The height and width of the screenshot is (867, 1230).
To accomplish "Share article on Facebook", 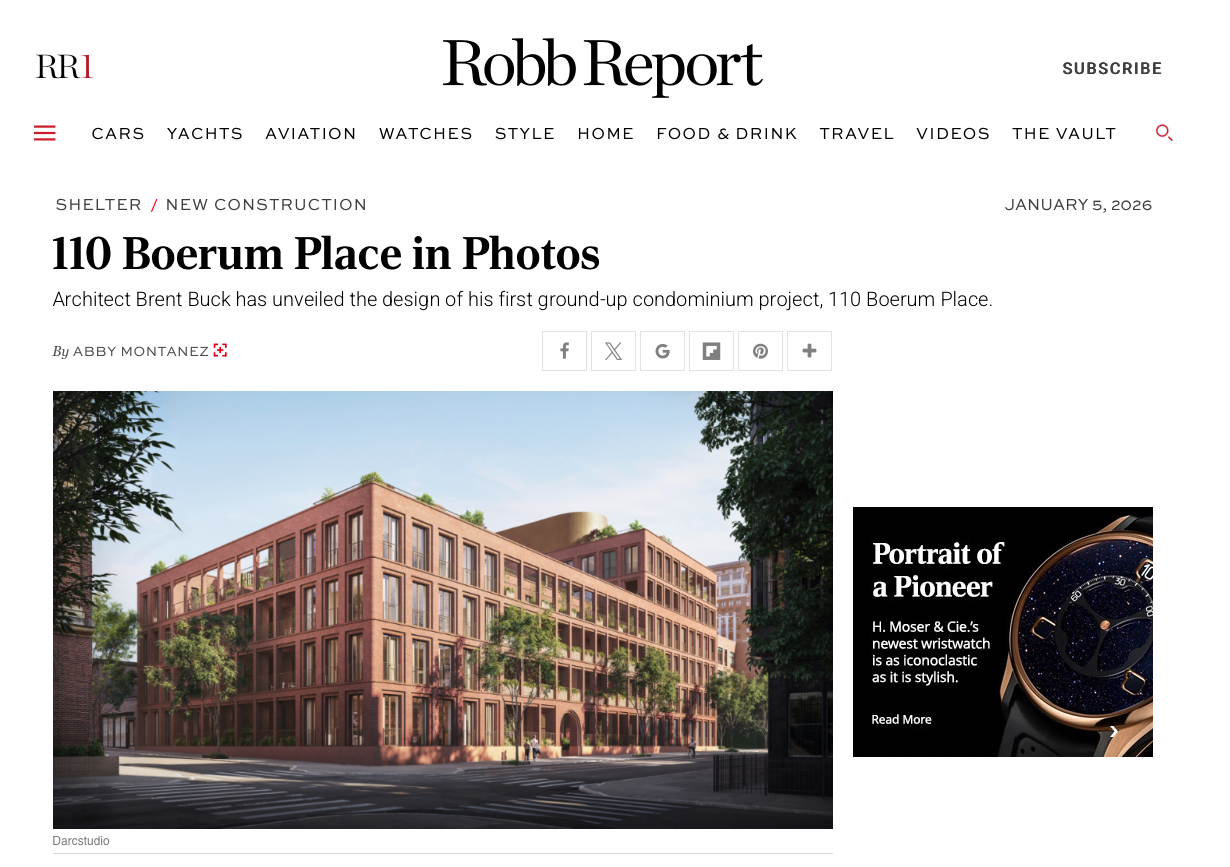I will point(564,351).
